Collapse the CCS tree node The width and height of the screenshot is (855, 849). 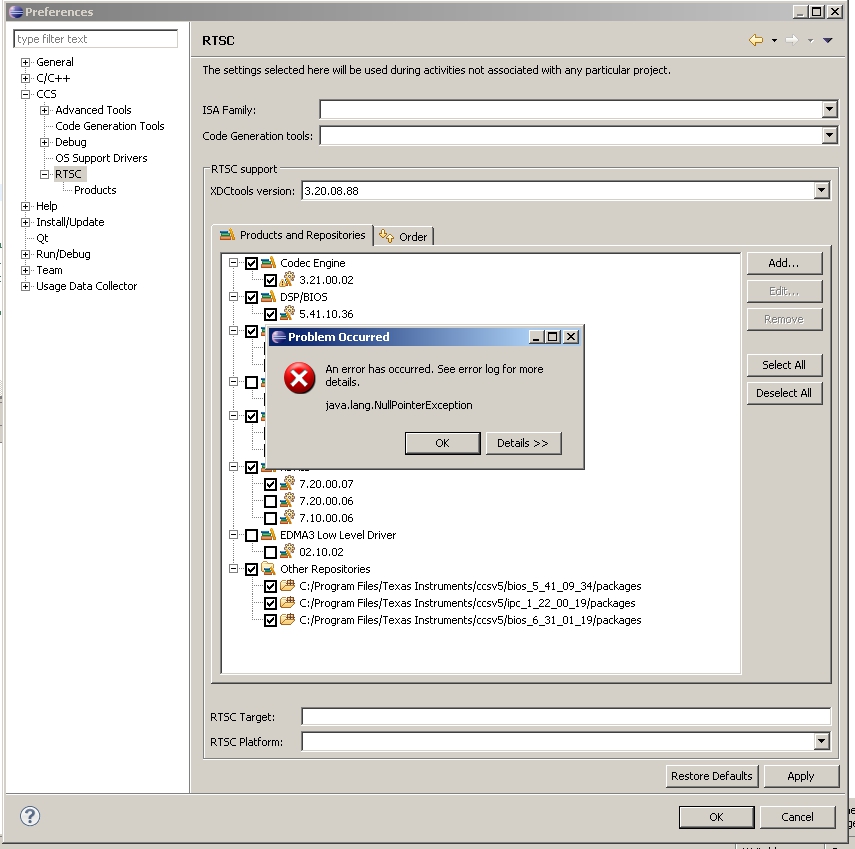pyautogui.click(x=24, y=93)
